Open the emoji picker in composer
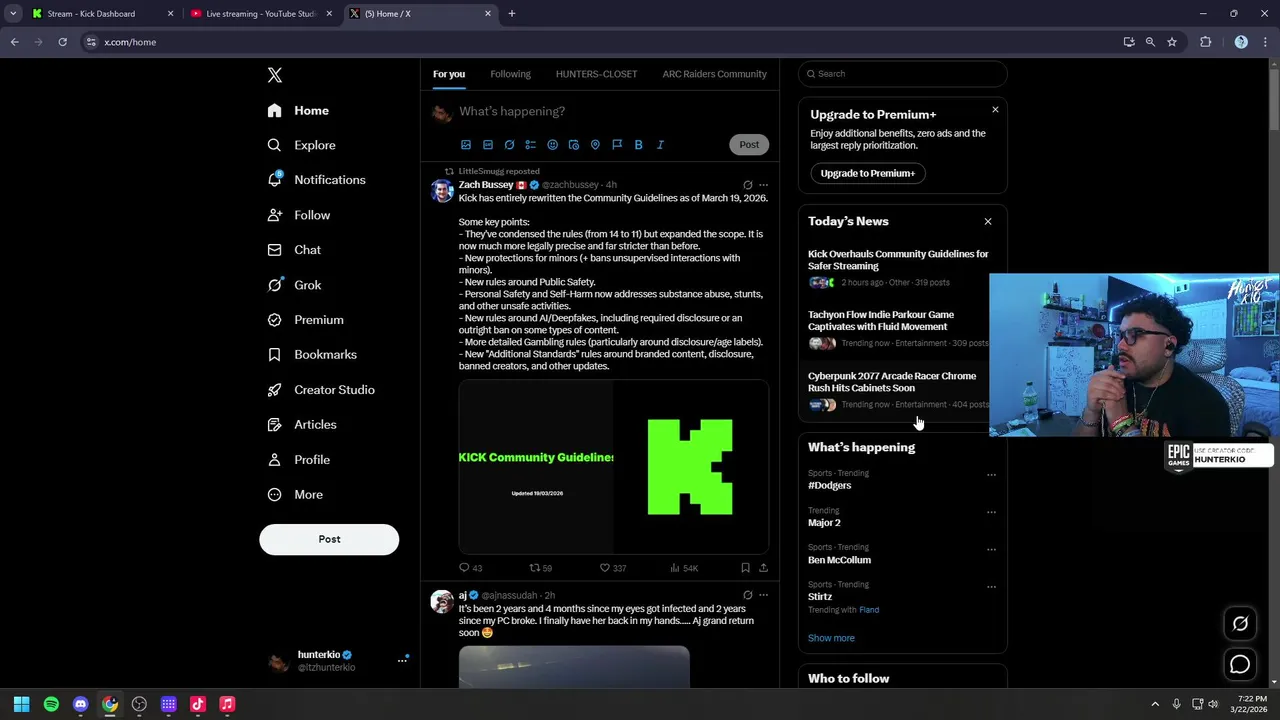 [x=552, y=145]
